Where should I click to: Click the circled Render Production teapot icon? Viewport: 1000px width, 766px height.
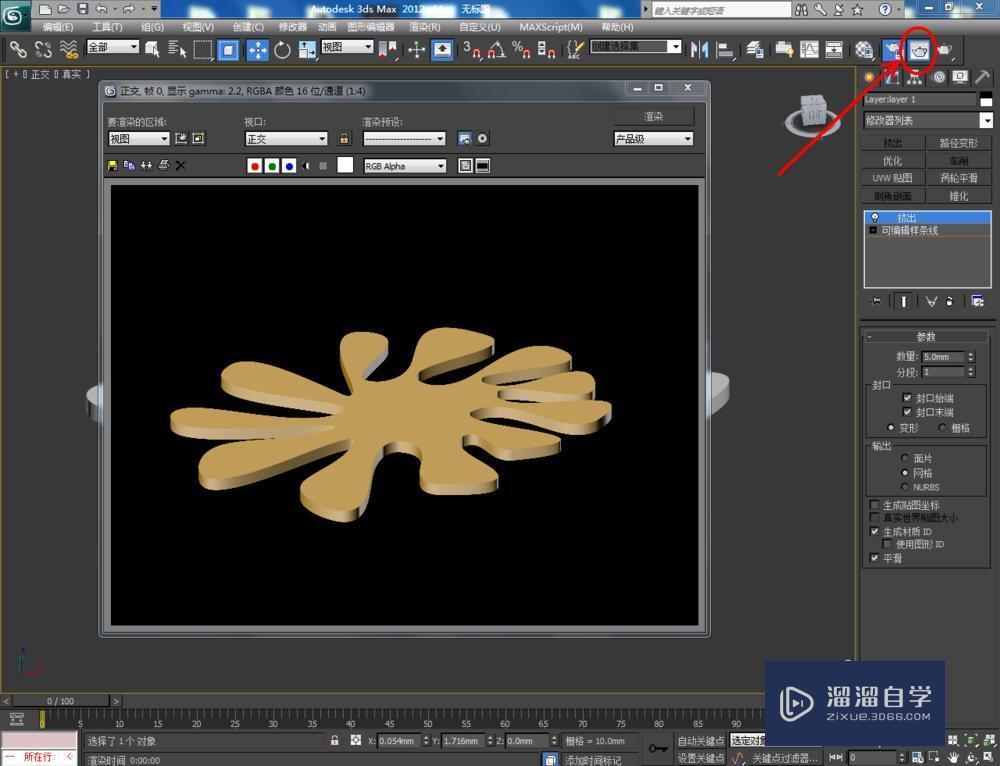point(918,48)
